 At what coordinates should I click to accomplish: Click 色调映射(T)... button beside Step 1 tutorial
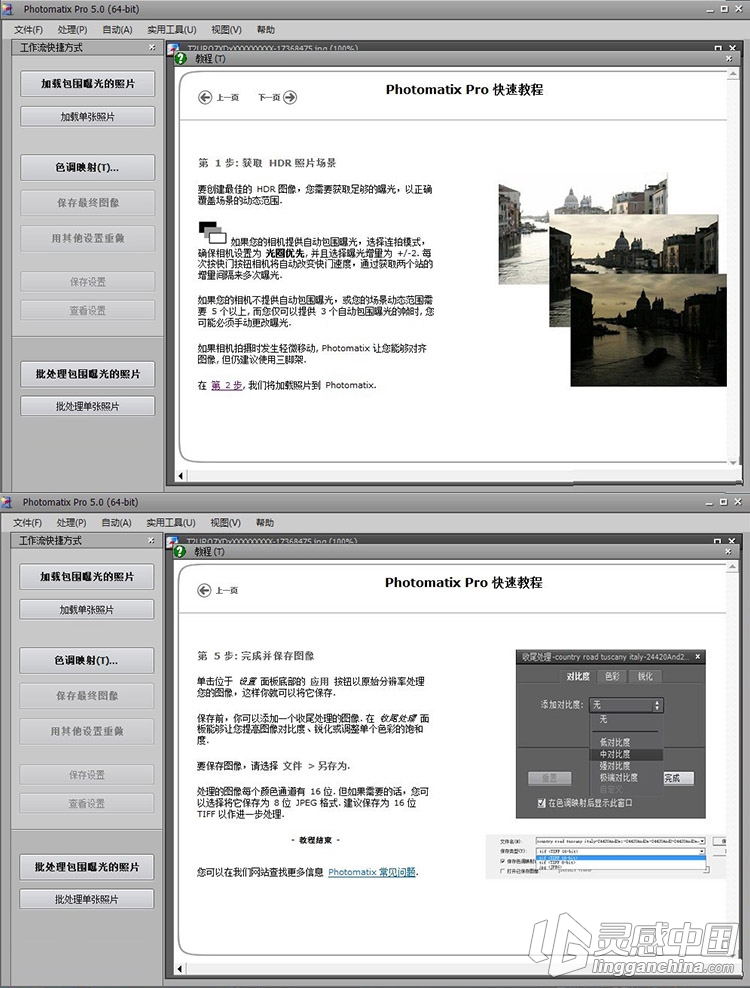point(88,168)
